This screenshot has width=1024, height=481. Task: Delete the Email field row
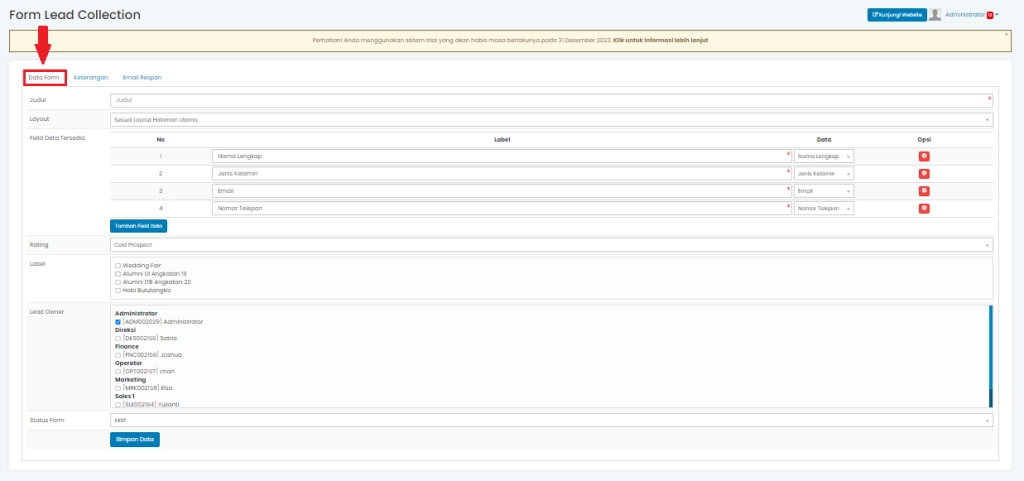click(x=924, y=191)
